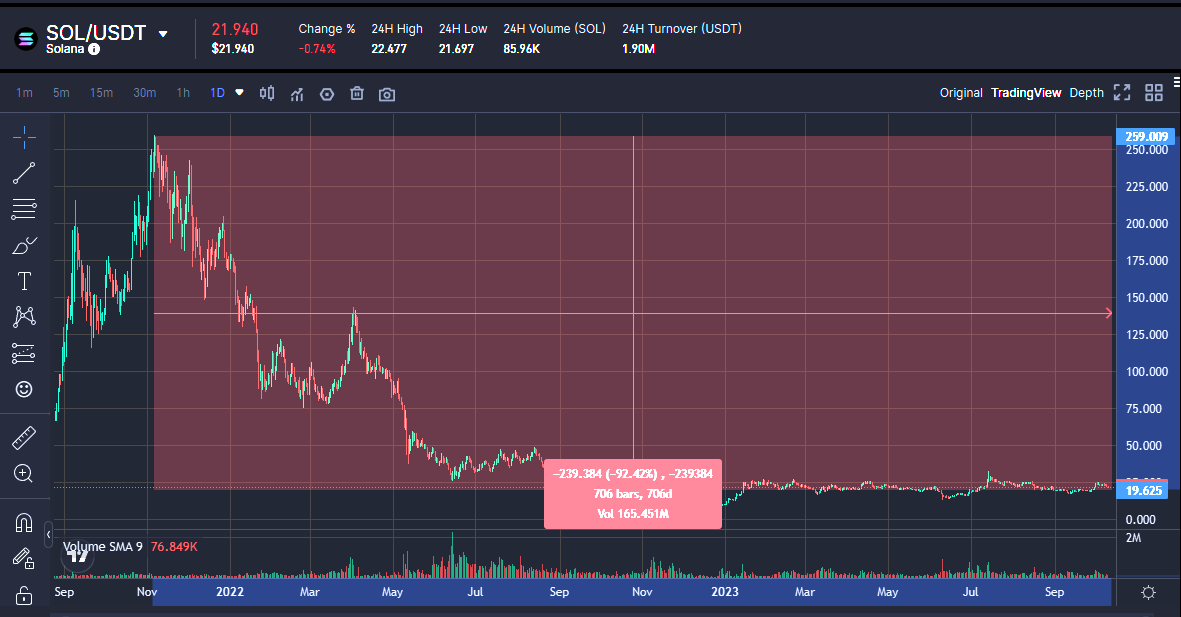Click the 24H Volume value 85.96K

(x=522, y=49)
